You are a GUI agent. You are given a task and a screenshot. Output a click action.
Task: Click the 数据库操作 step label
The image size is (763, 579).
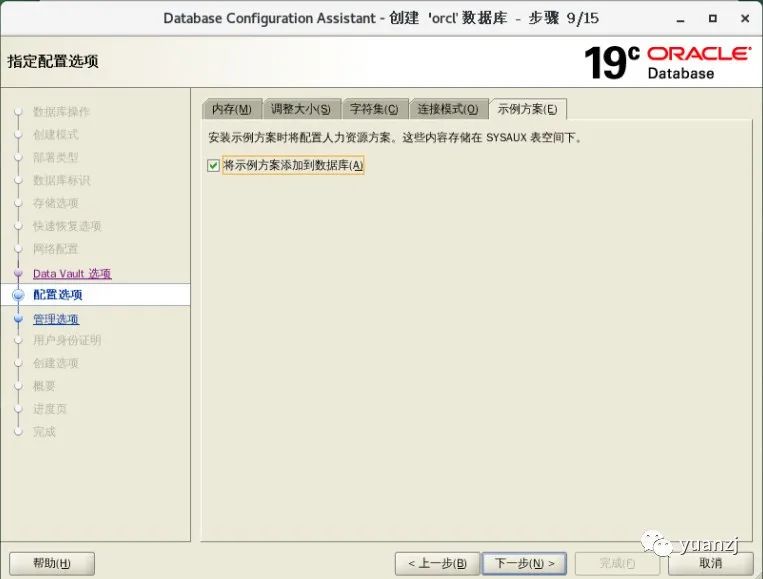tap(61, 112)
